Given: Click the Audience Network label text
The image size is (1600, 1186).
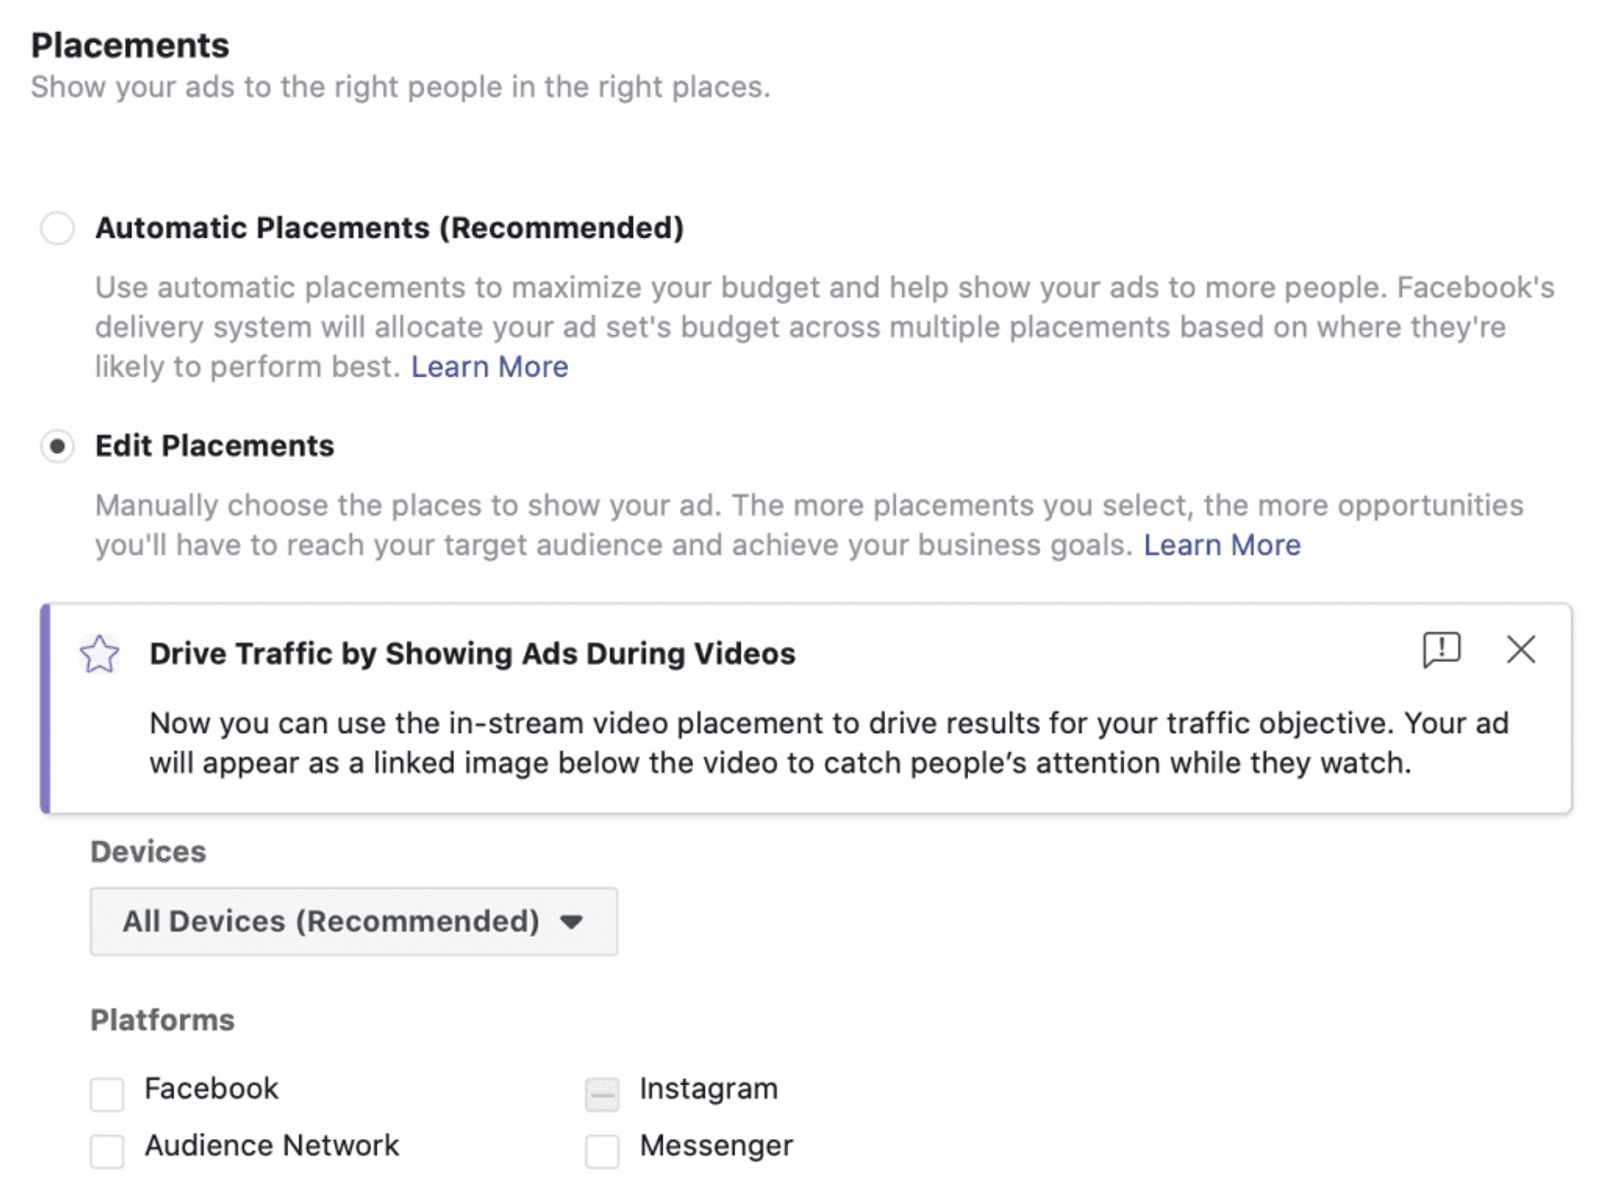Looking at the screenshot, I should click(x=271, y=1145).
